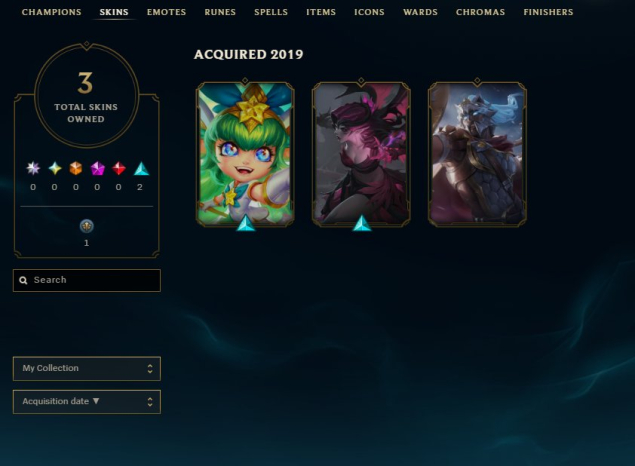Click the arrows on My Collection selector
Screen dimensions: 635x466
click(150, 368)
